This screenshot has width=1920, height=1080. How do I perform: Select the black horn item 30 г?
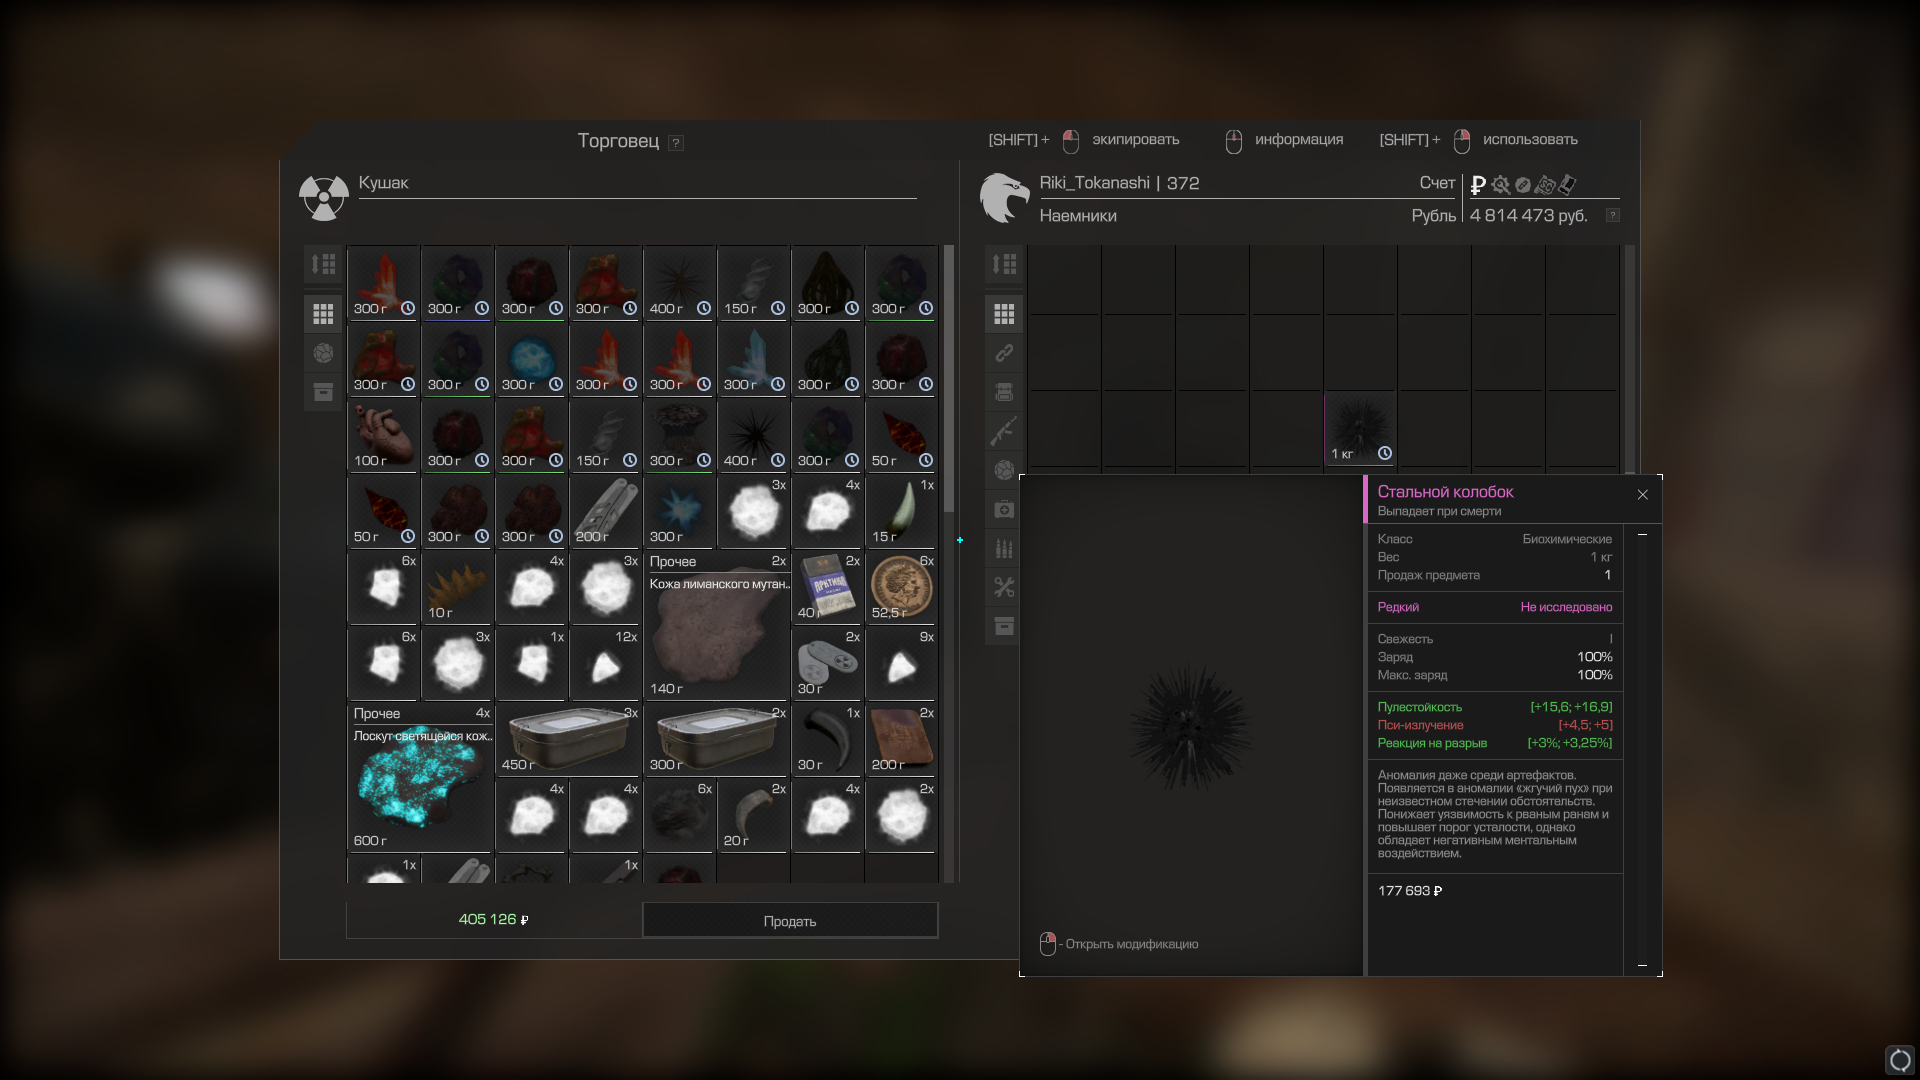[828, 740]
